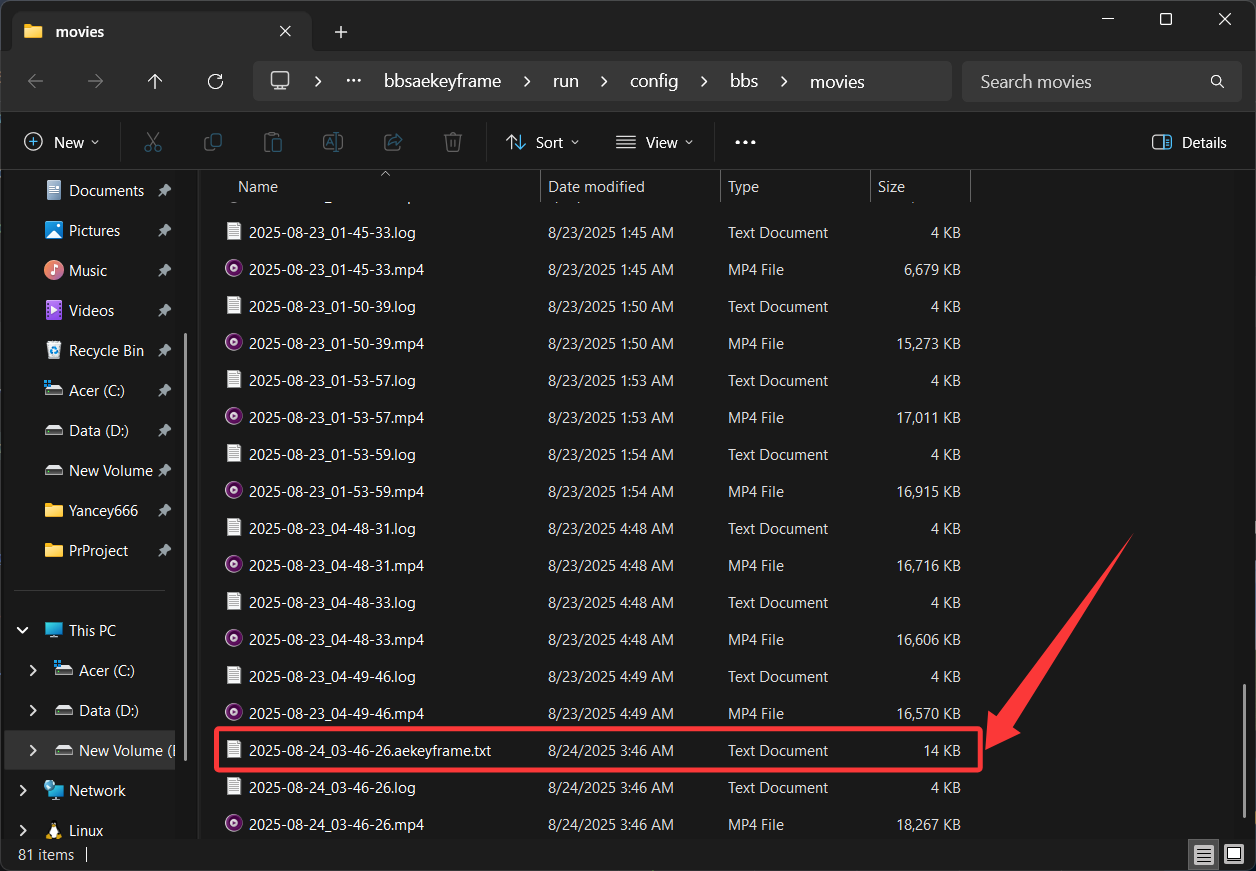Navigate to bbs folder in address bar

pyautogui.click(x=745, y=82)
